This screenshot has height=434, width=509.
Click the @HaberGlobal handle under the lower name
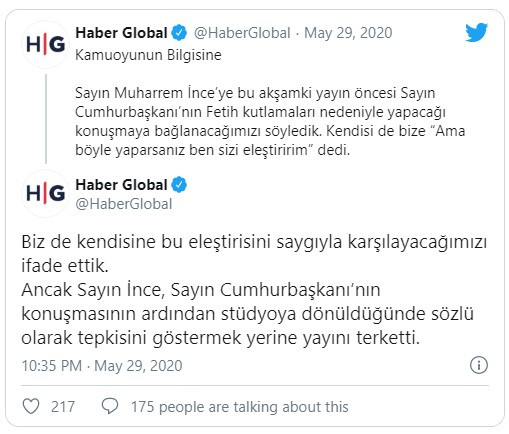tap(124, 204)
